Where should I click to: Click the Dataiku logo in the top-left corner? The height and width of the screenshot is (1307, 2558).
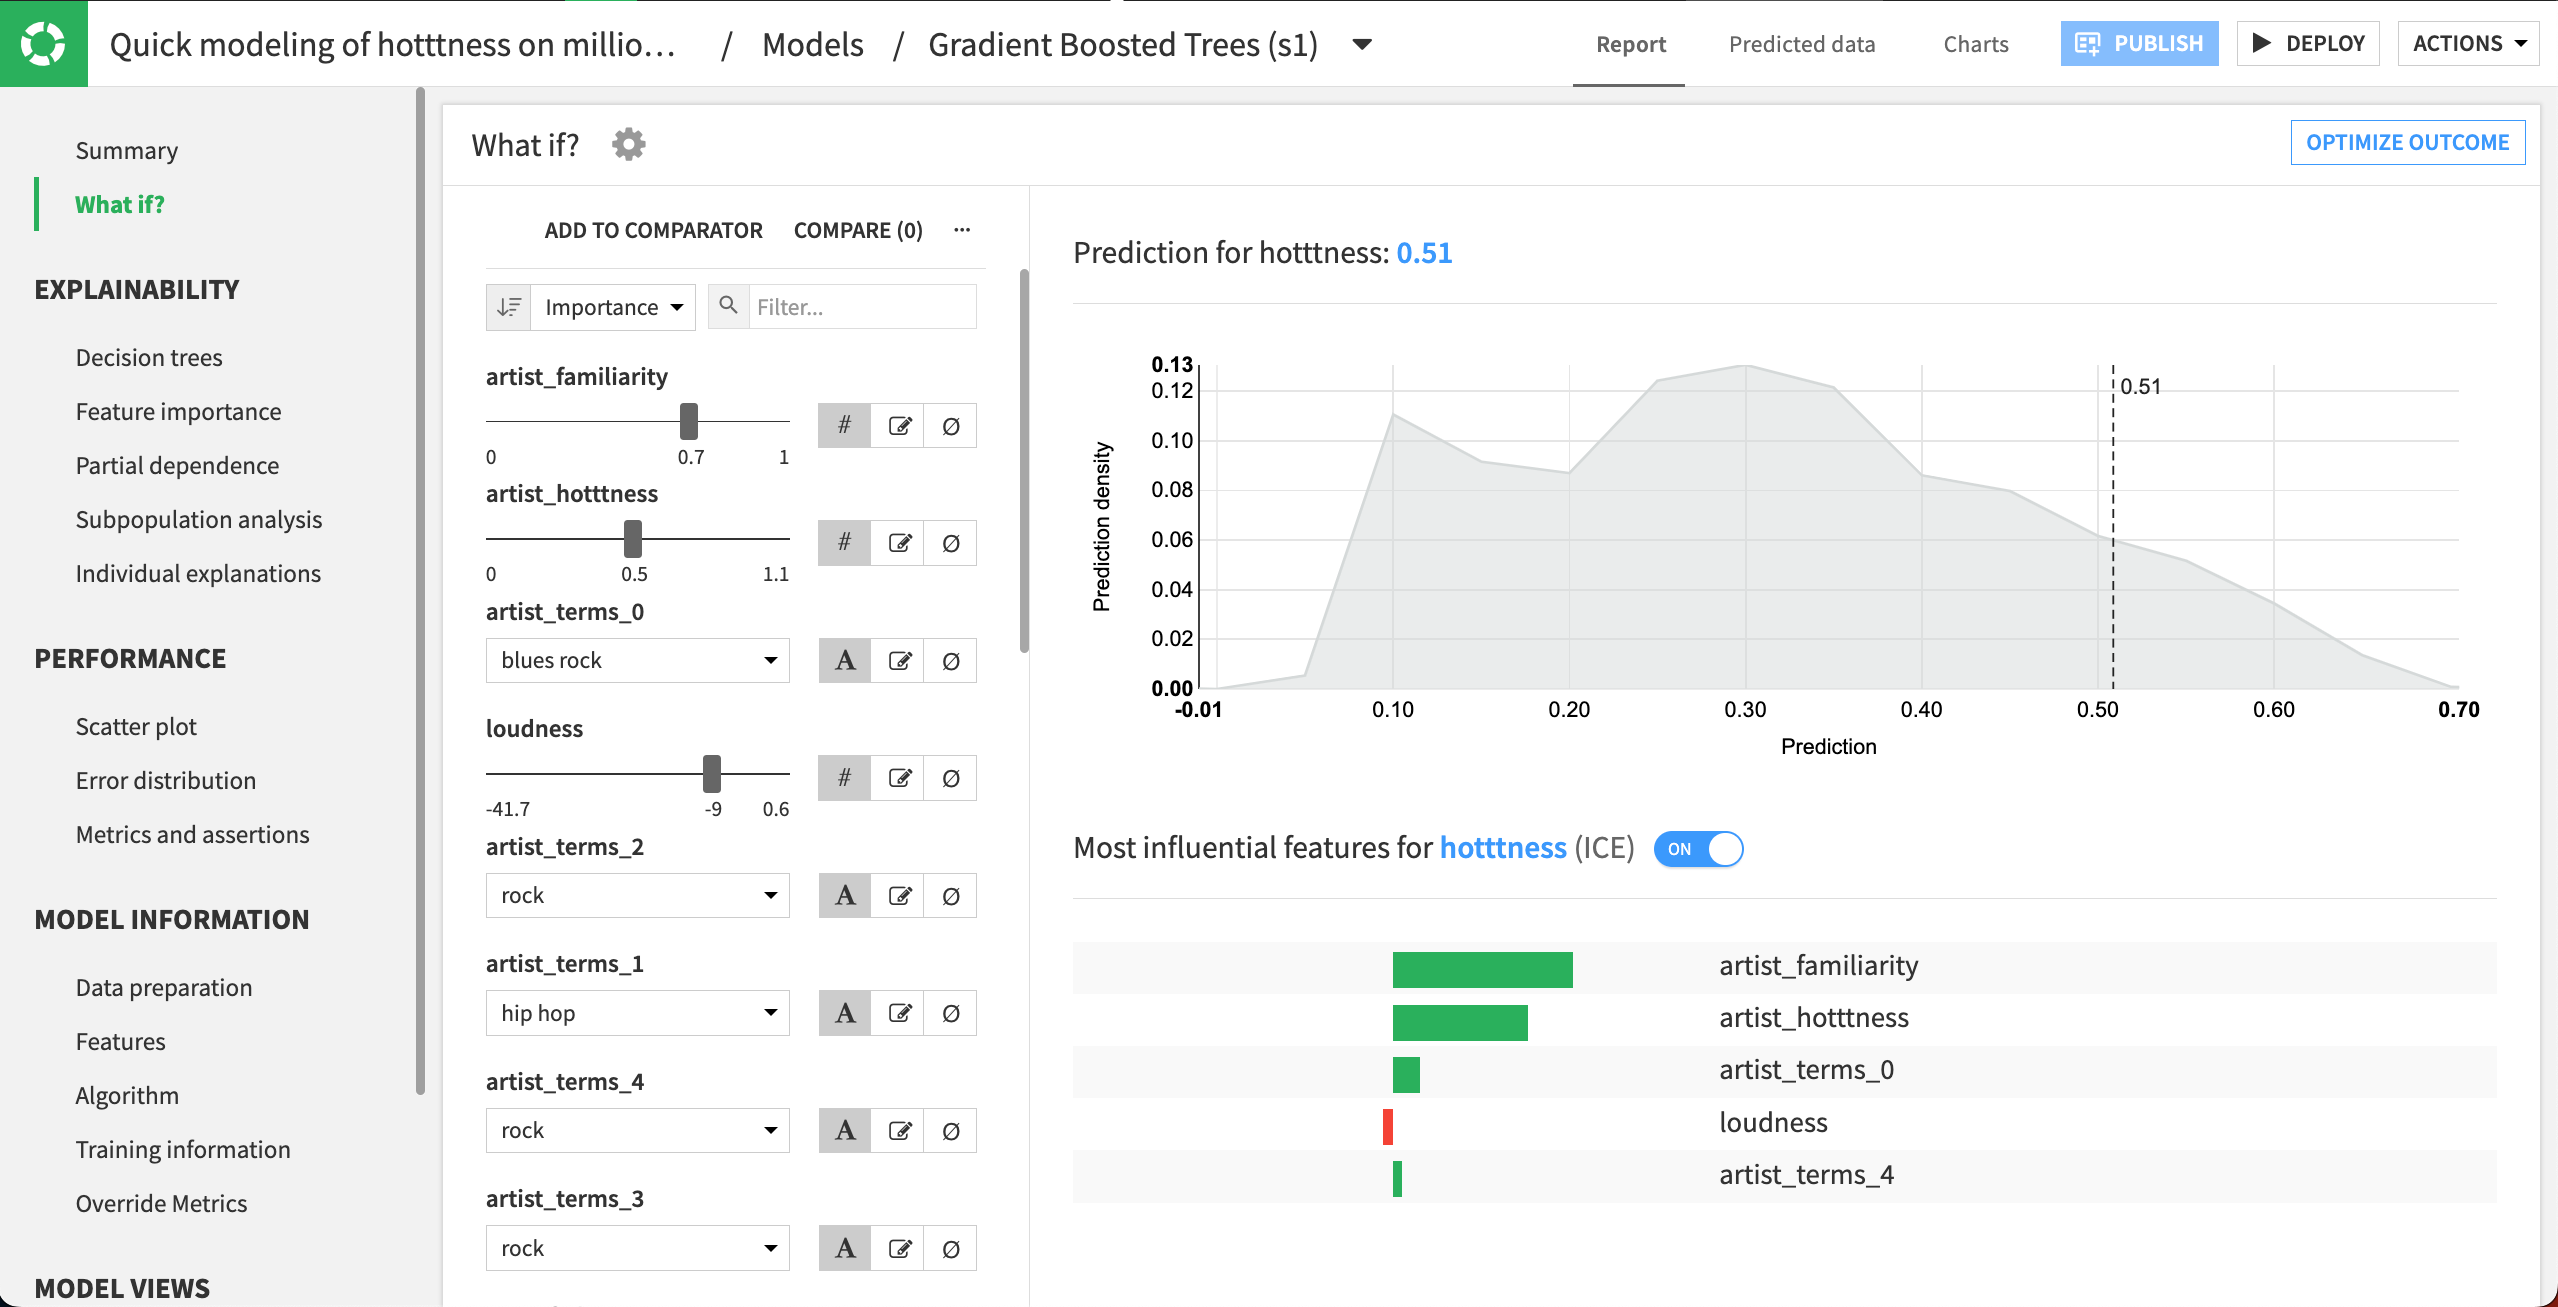[x=43, y=43]
